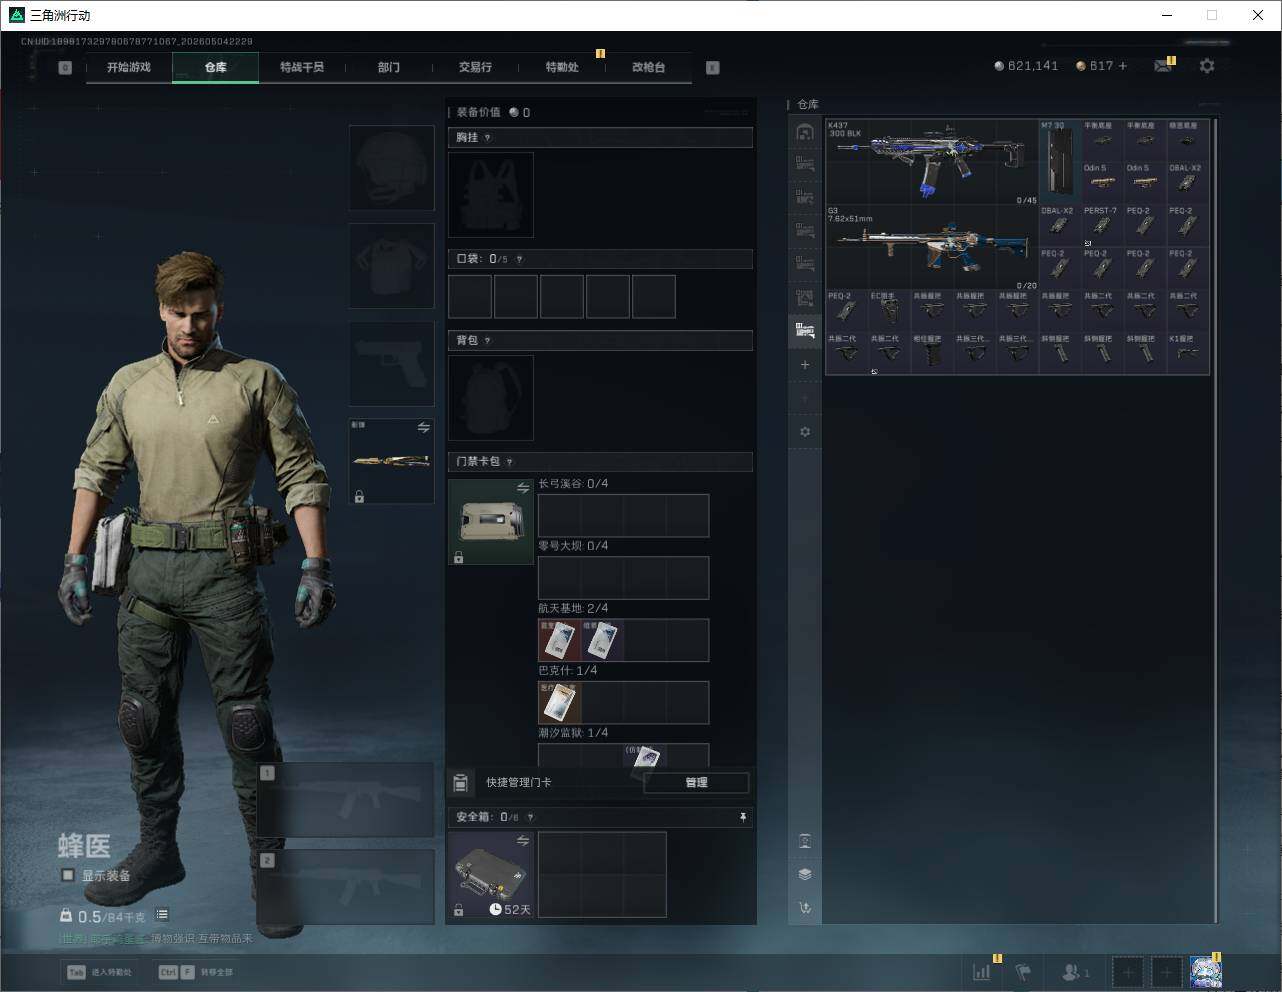This screenshot has height=992, width=1282.
Task: Click the help icon next to 胸挂
Action: point(487,138)
